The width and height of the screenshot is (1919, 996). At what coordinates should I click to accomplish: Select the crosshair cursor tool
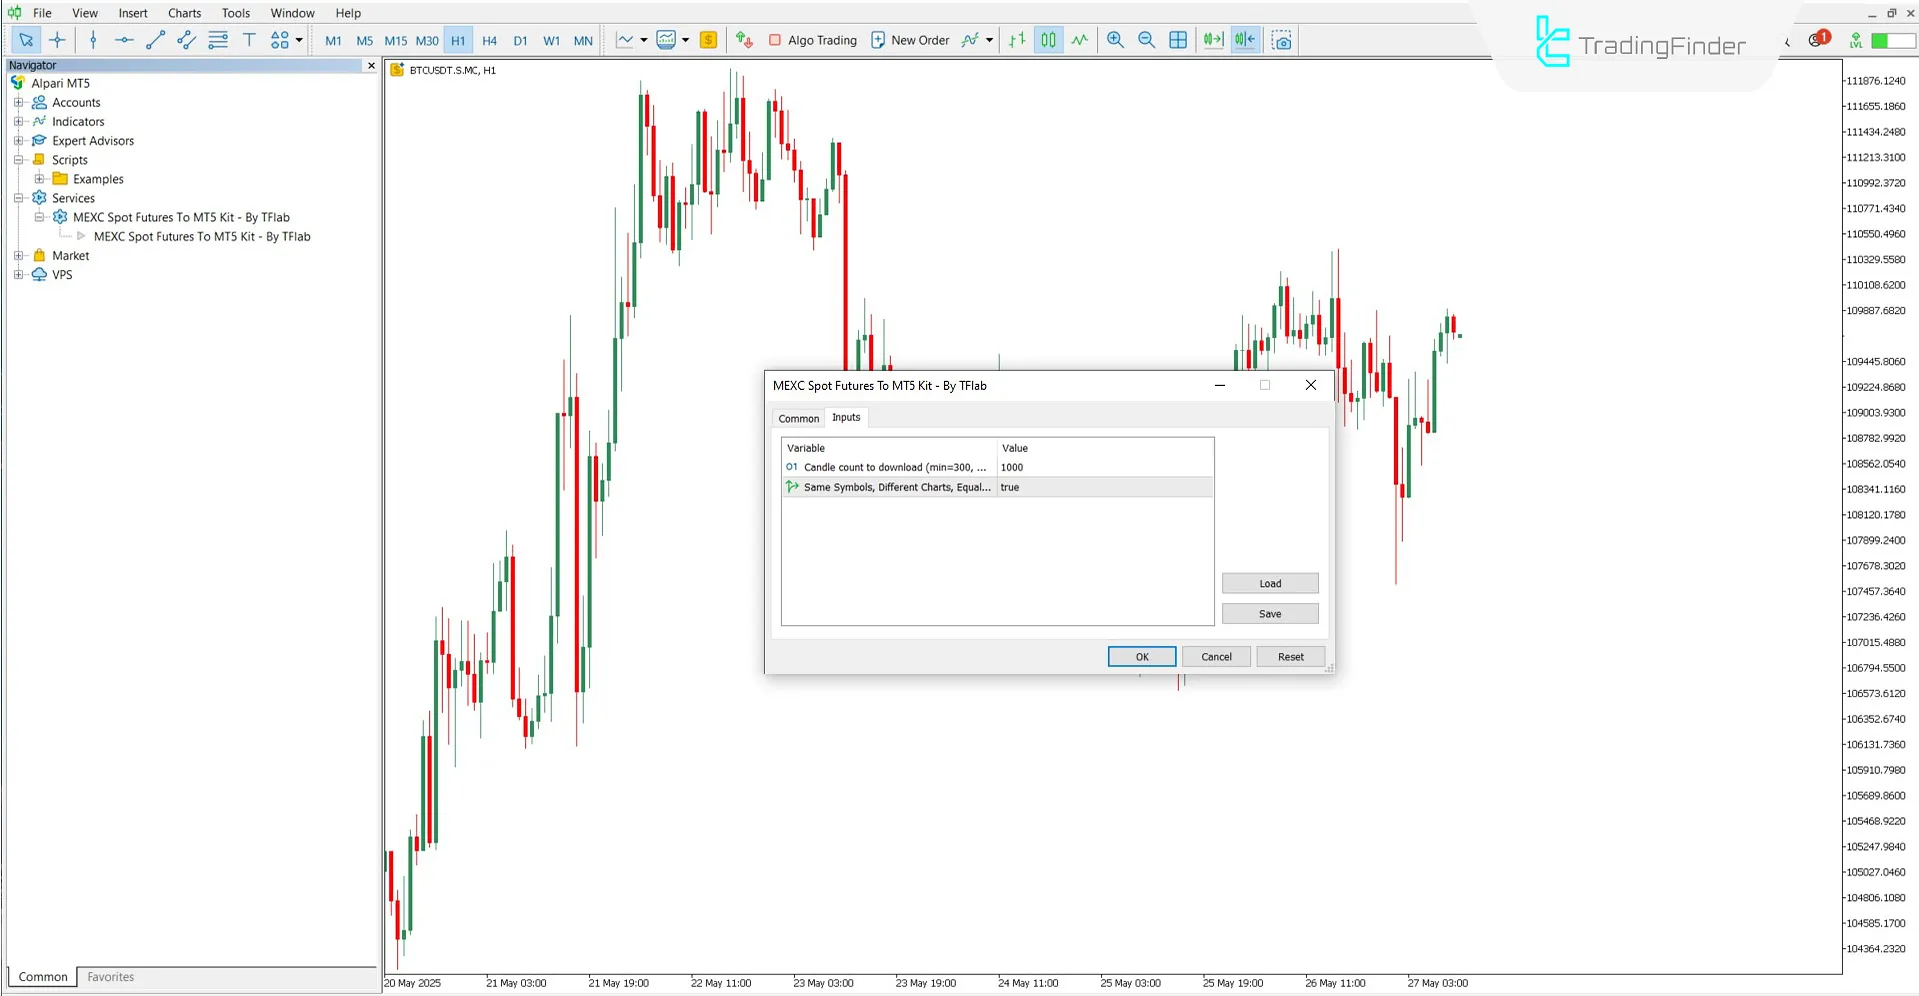57,40
